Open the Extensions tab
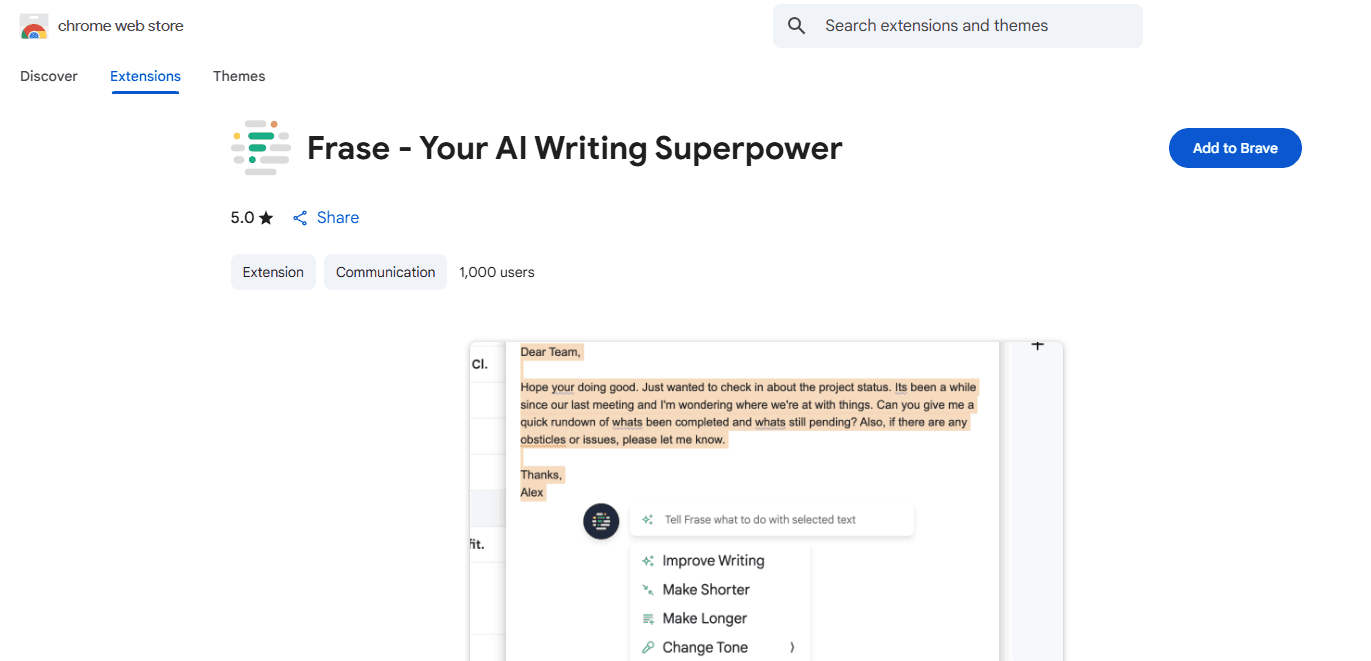Screen dimensions: 1371x661 145,76
